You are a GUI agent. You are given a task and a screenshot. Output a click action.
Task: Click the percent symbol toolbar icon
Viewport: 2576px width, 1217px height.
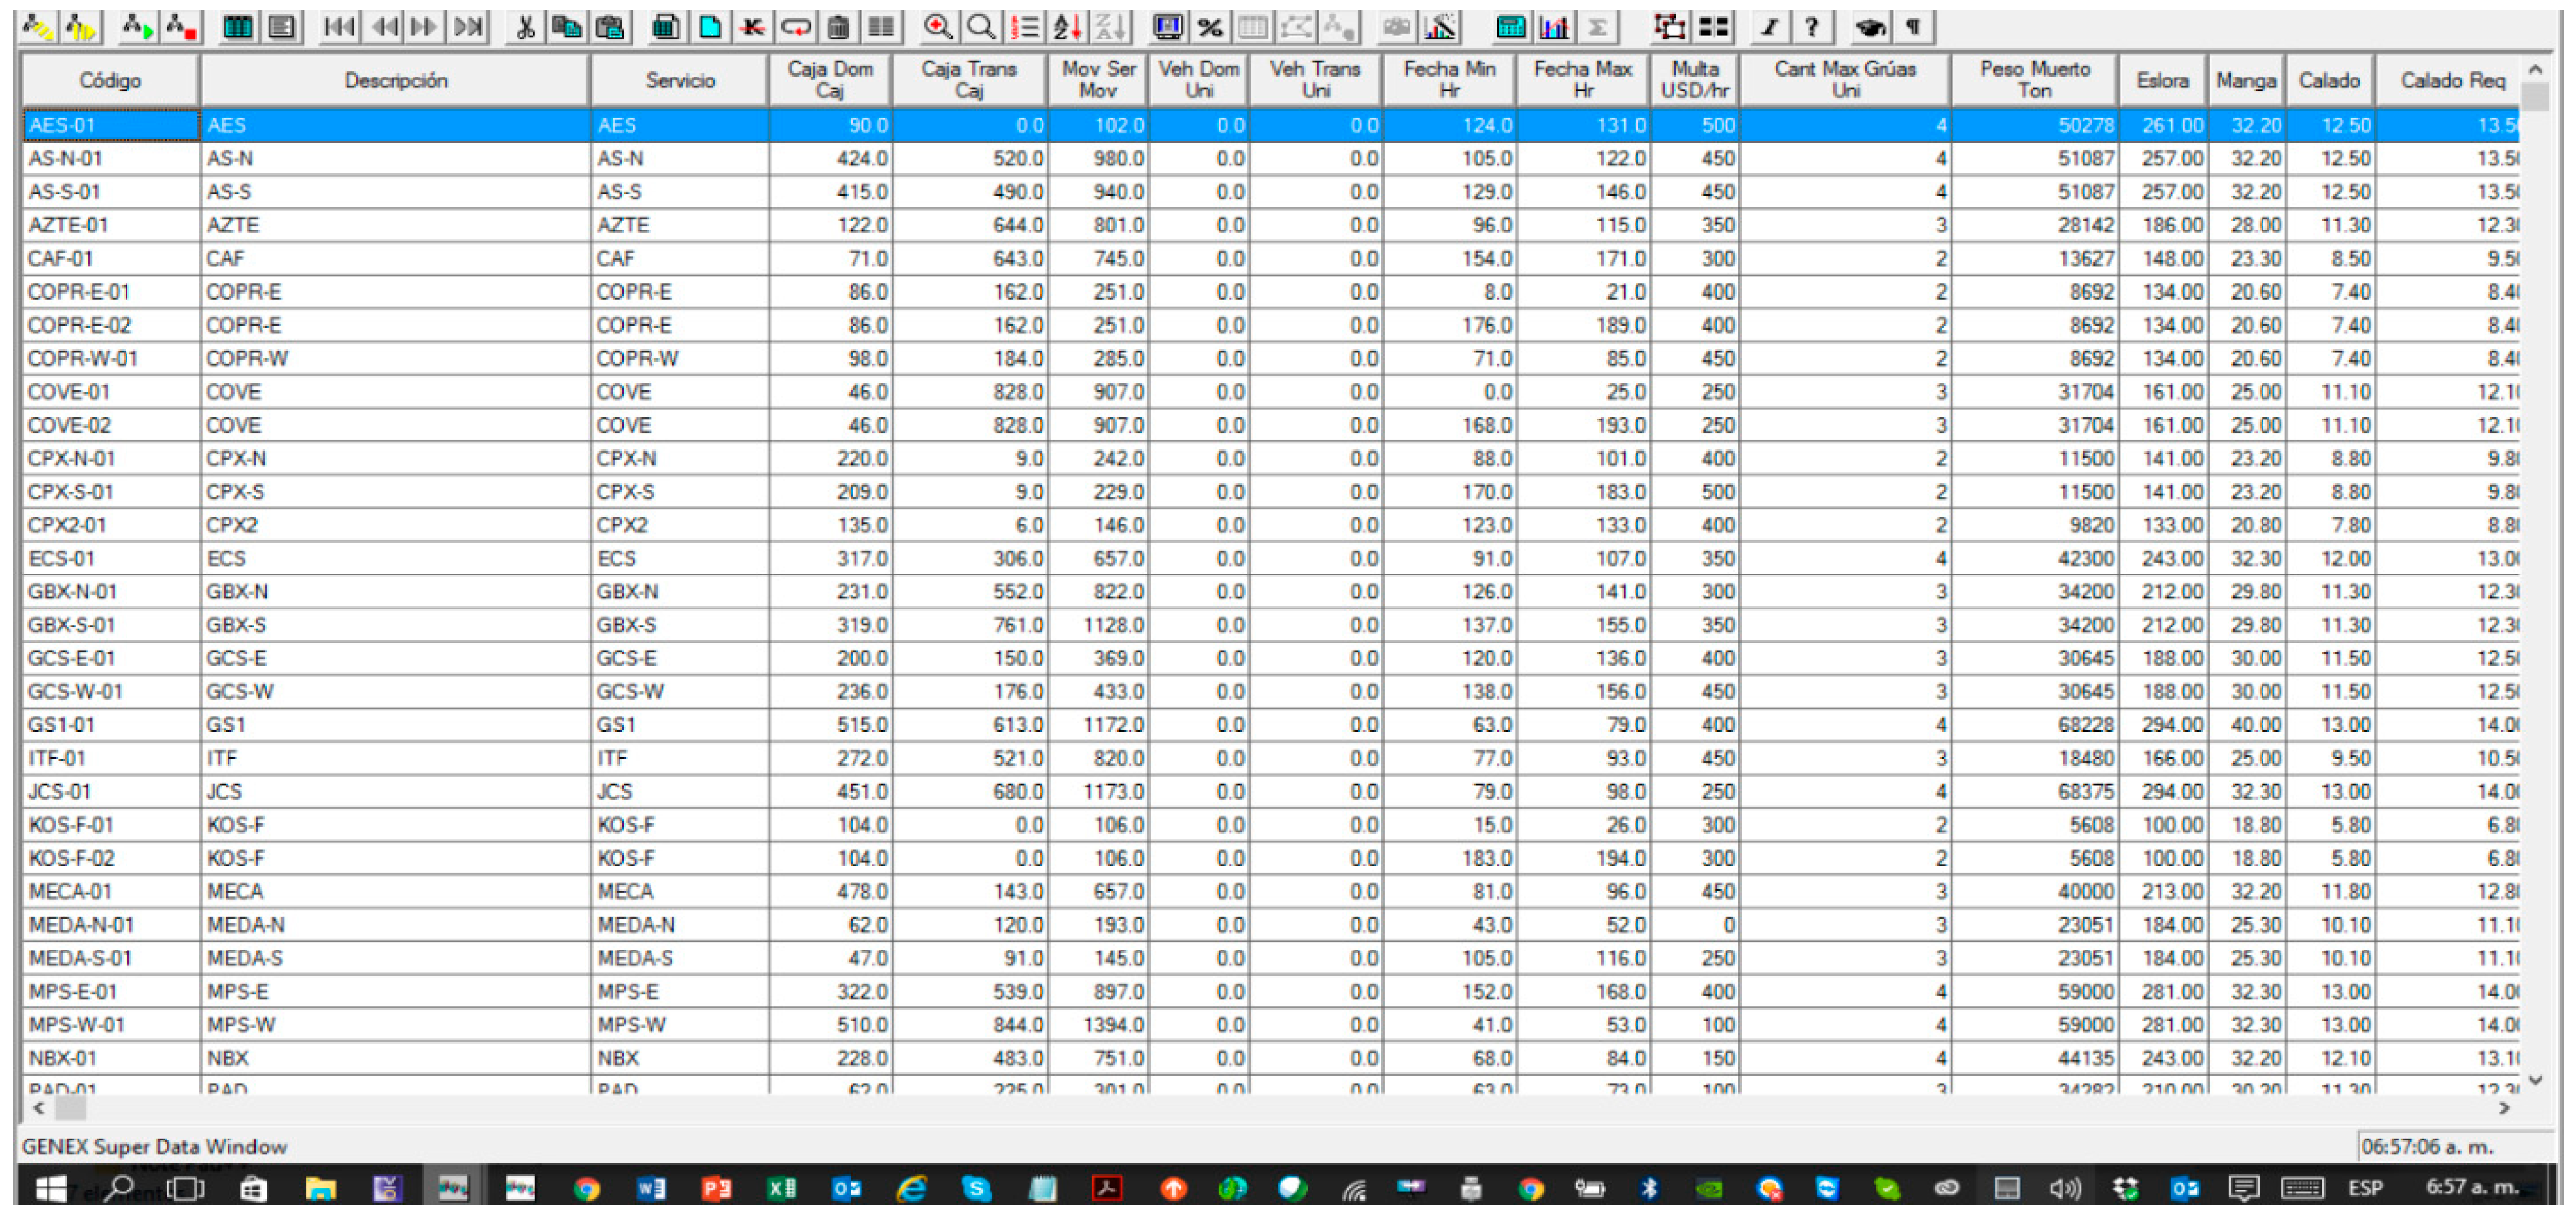(1210, 27)
